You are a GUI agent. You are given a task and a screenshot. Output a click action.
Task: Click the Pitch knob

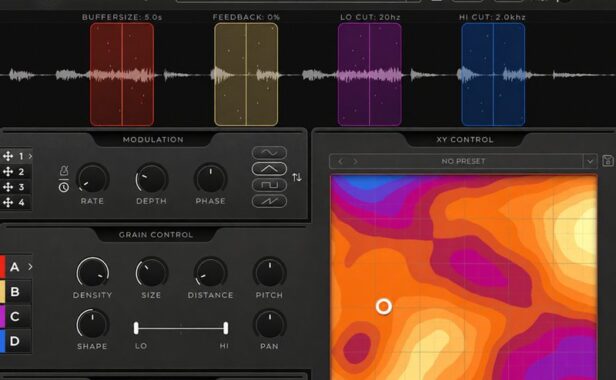pyautogui.click(x=270, y=273)
